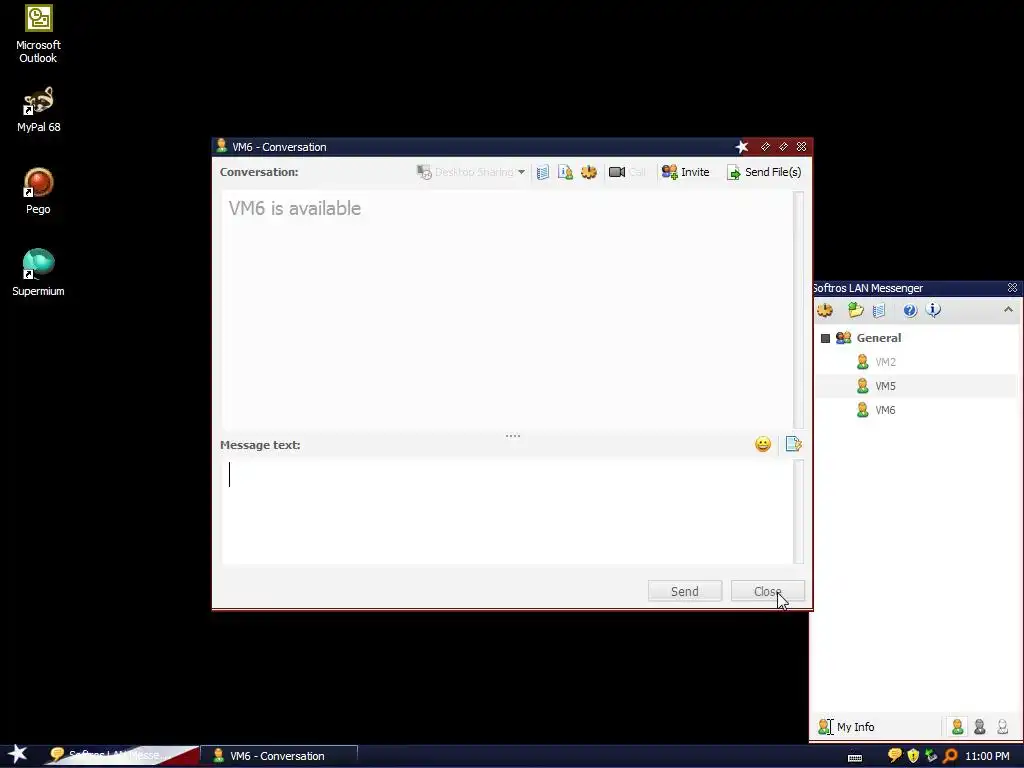Image resolution: width=1024 pixels, height=768 pixels.
Task: Click the blue Help question mark icon
Action: click(910, 310)
